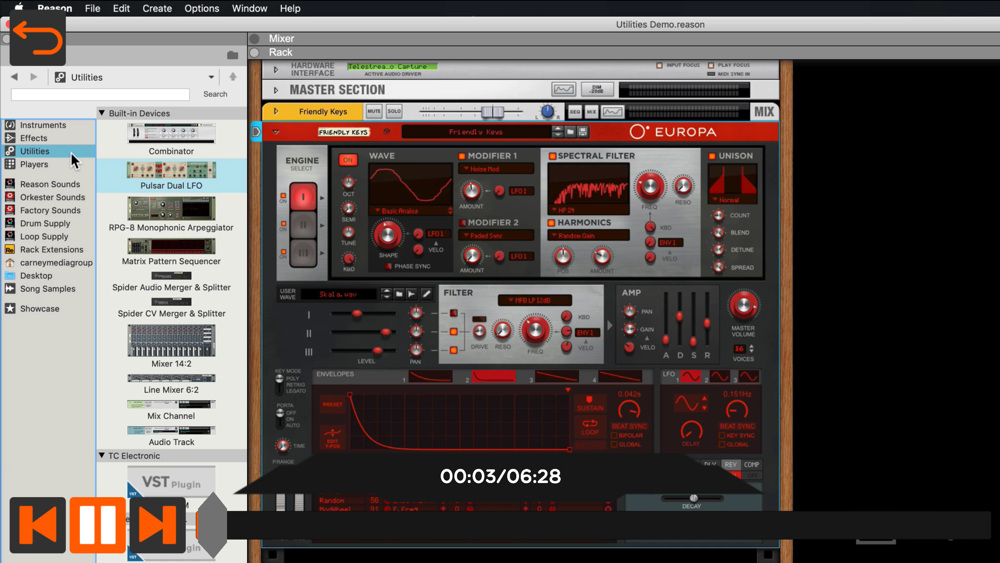
Task: Select envelope 4 curve thumbnail
Action: pos(620,377)
